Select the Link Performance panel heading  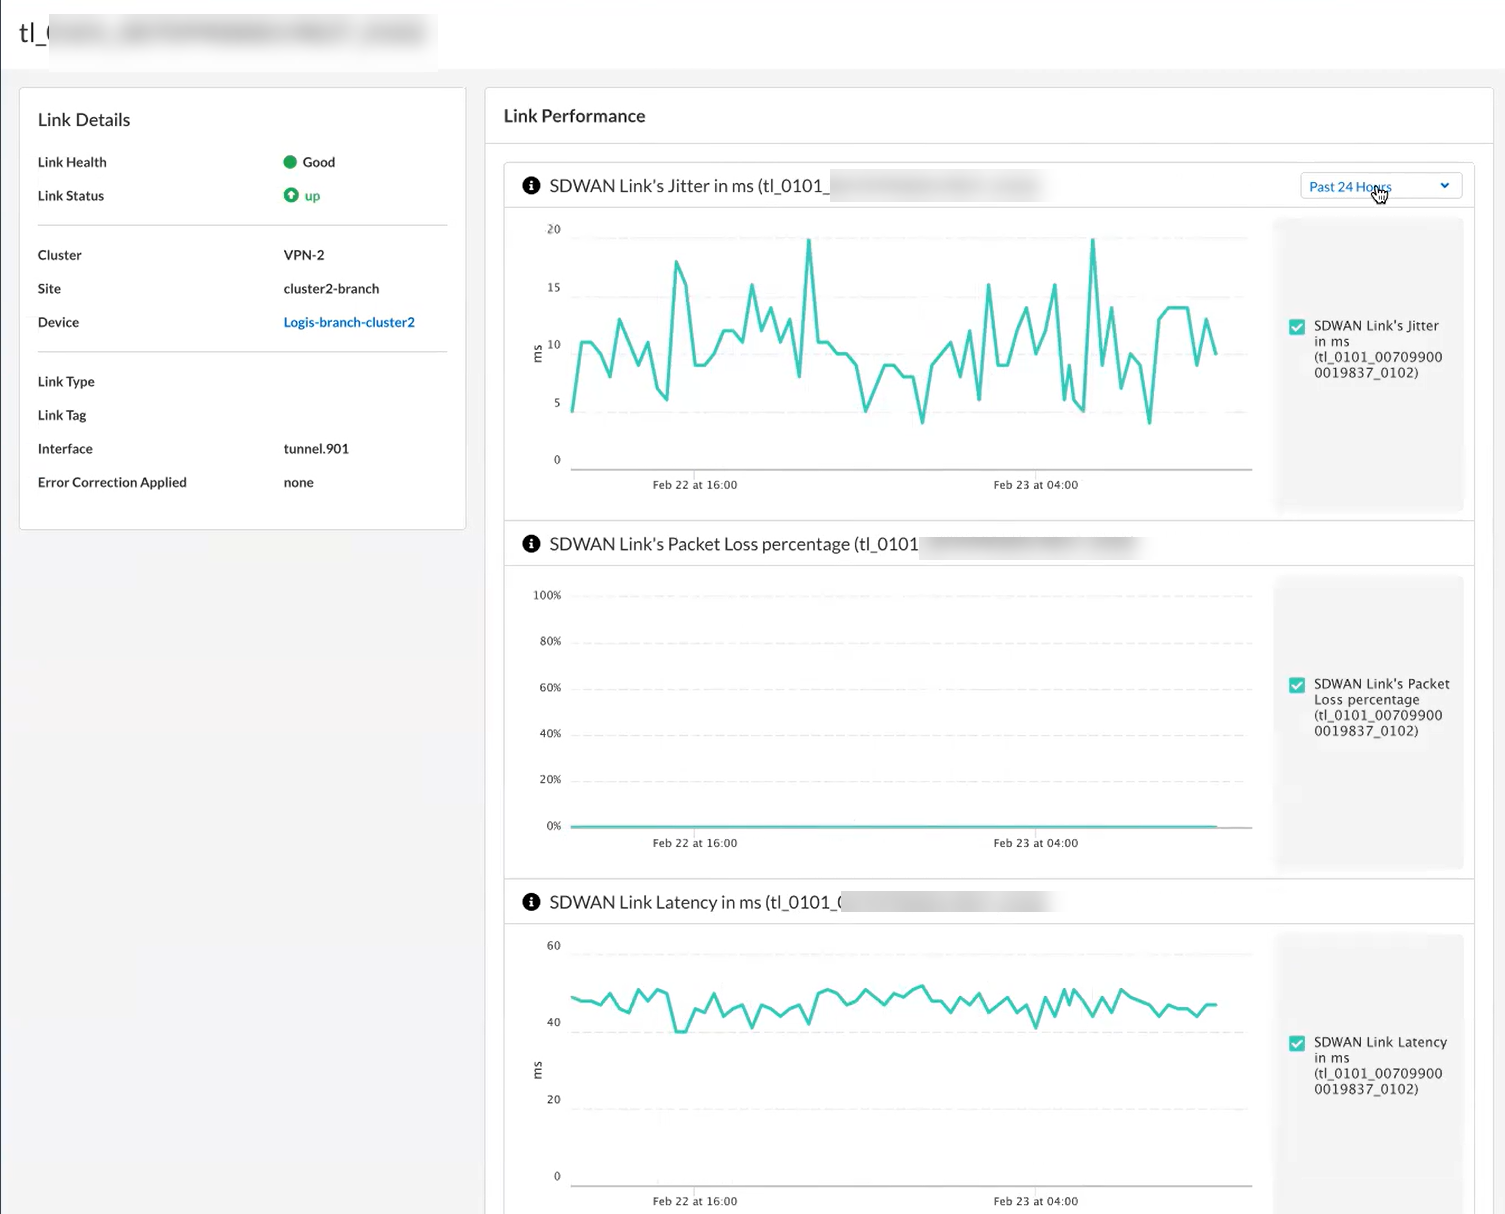click(x=574, y=116)
